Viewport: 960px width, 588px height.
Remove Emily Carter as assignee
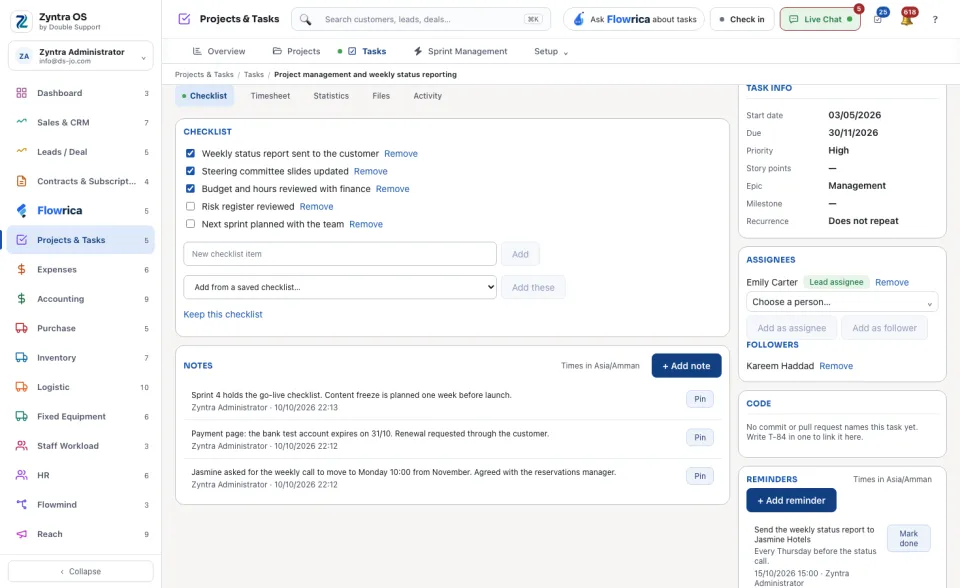tap(891, 282)
